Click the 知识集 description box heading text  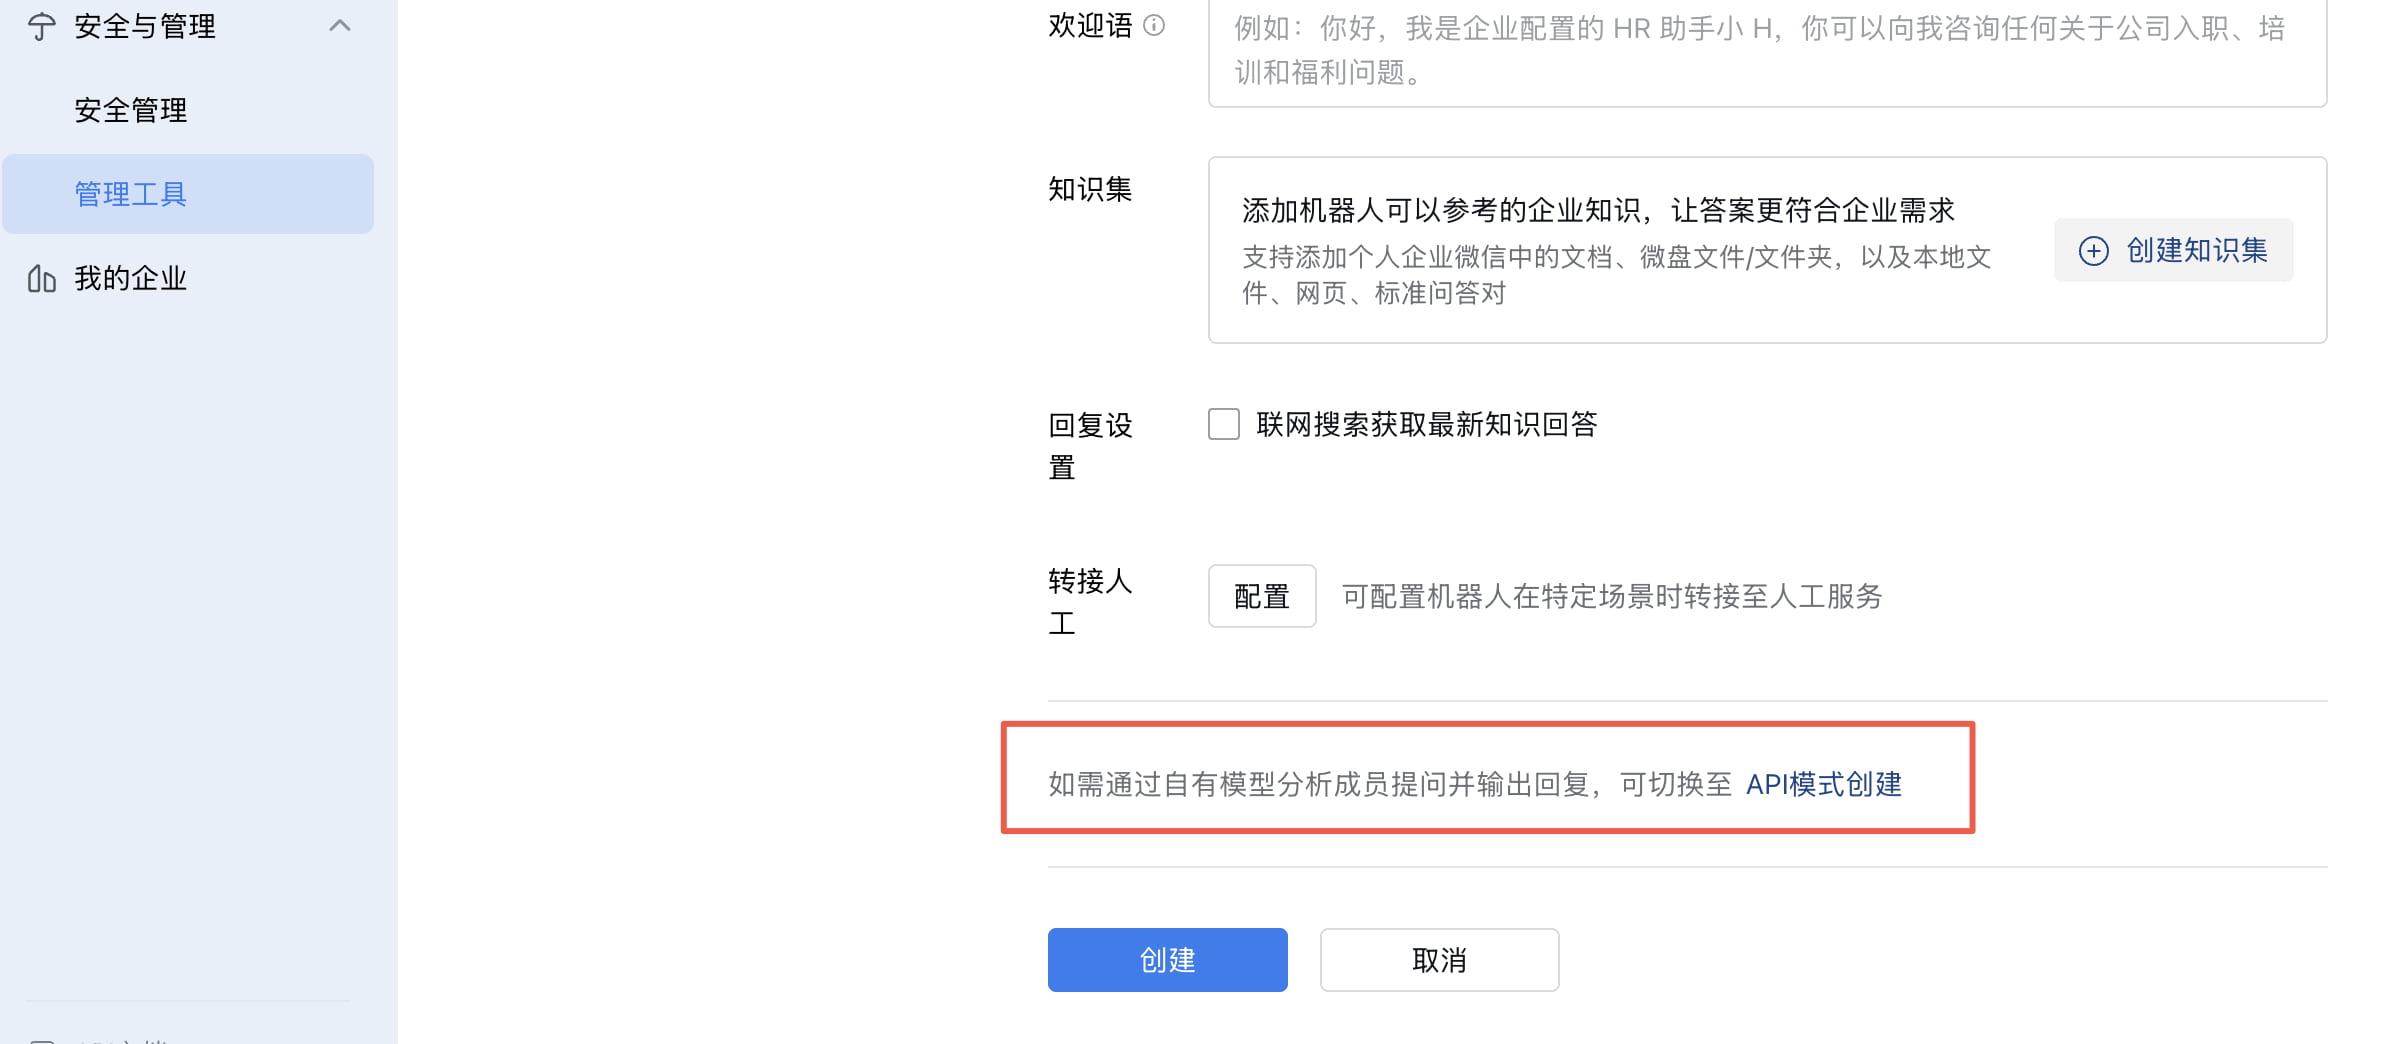[x=1597, y=210]
